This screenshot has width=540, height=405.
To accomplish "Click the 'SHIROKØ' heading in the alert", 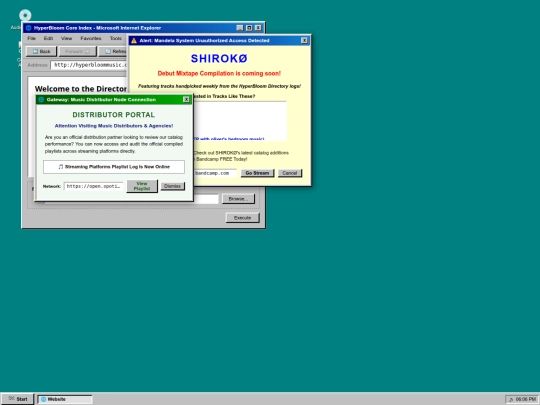I will click(x=219, y=59).
